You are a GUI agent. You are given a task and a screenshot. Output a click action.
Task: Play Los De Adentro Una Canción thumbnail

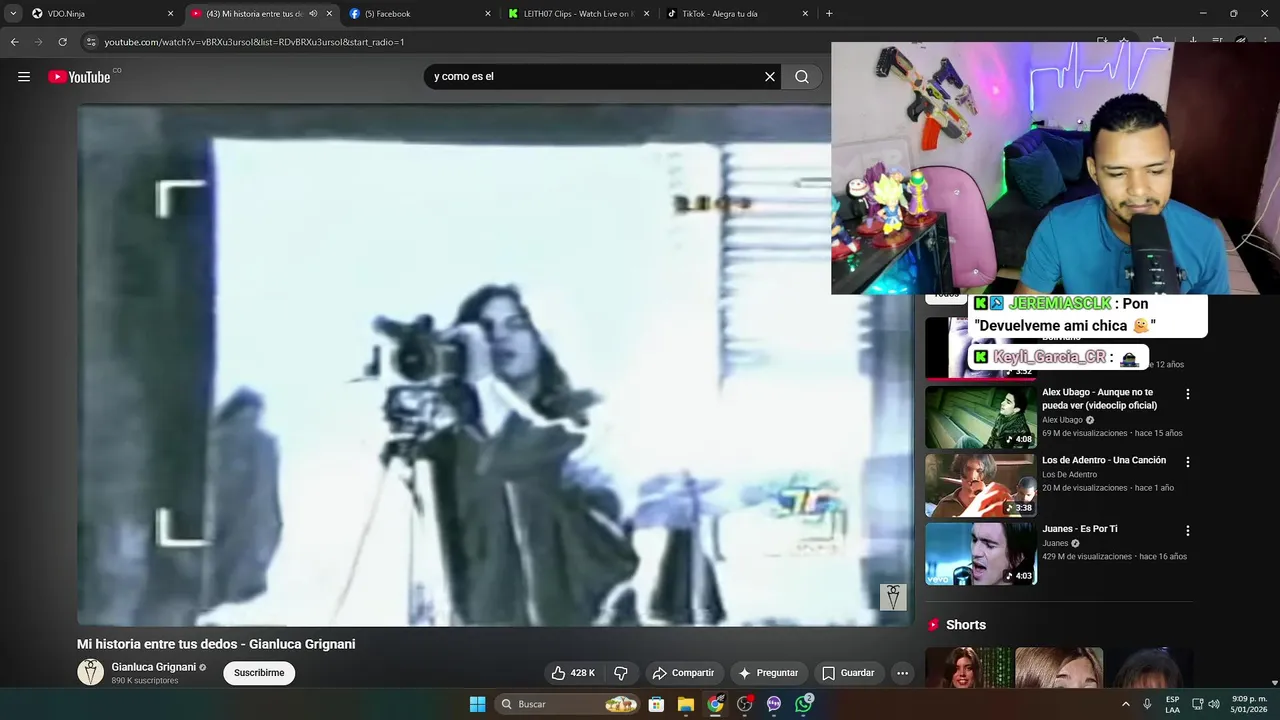pos(981,485)
